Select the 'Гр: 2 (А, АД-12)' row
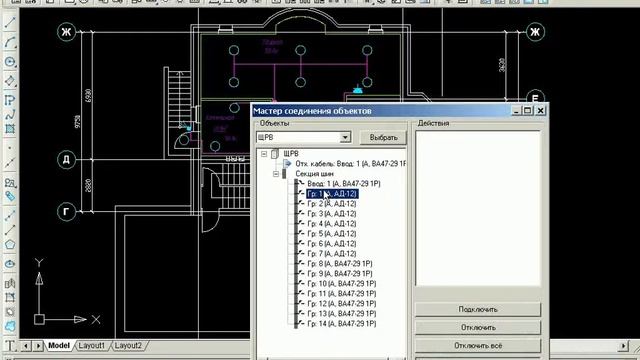The width and height of the screenshot is (640, 360). pyautogui.click(x=332, y=204)
